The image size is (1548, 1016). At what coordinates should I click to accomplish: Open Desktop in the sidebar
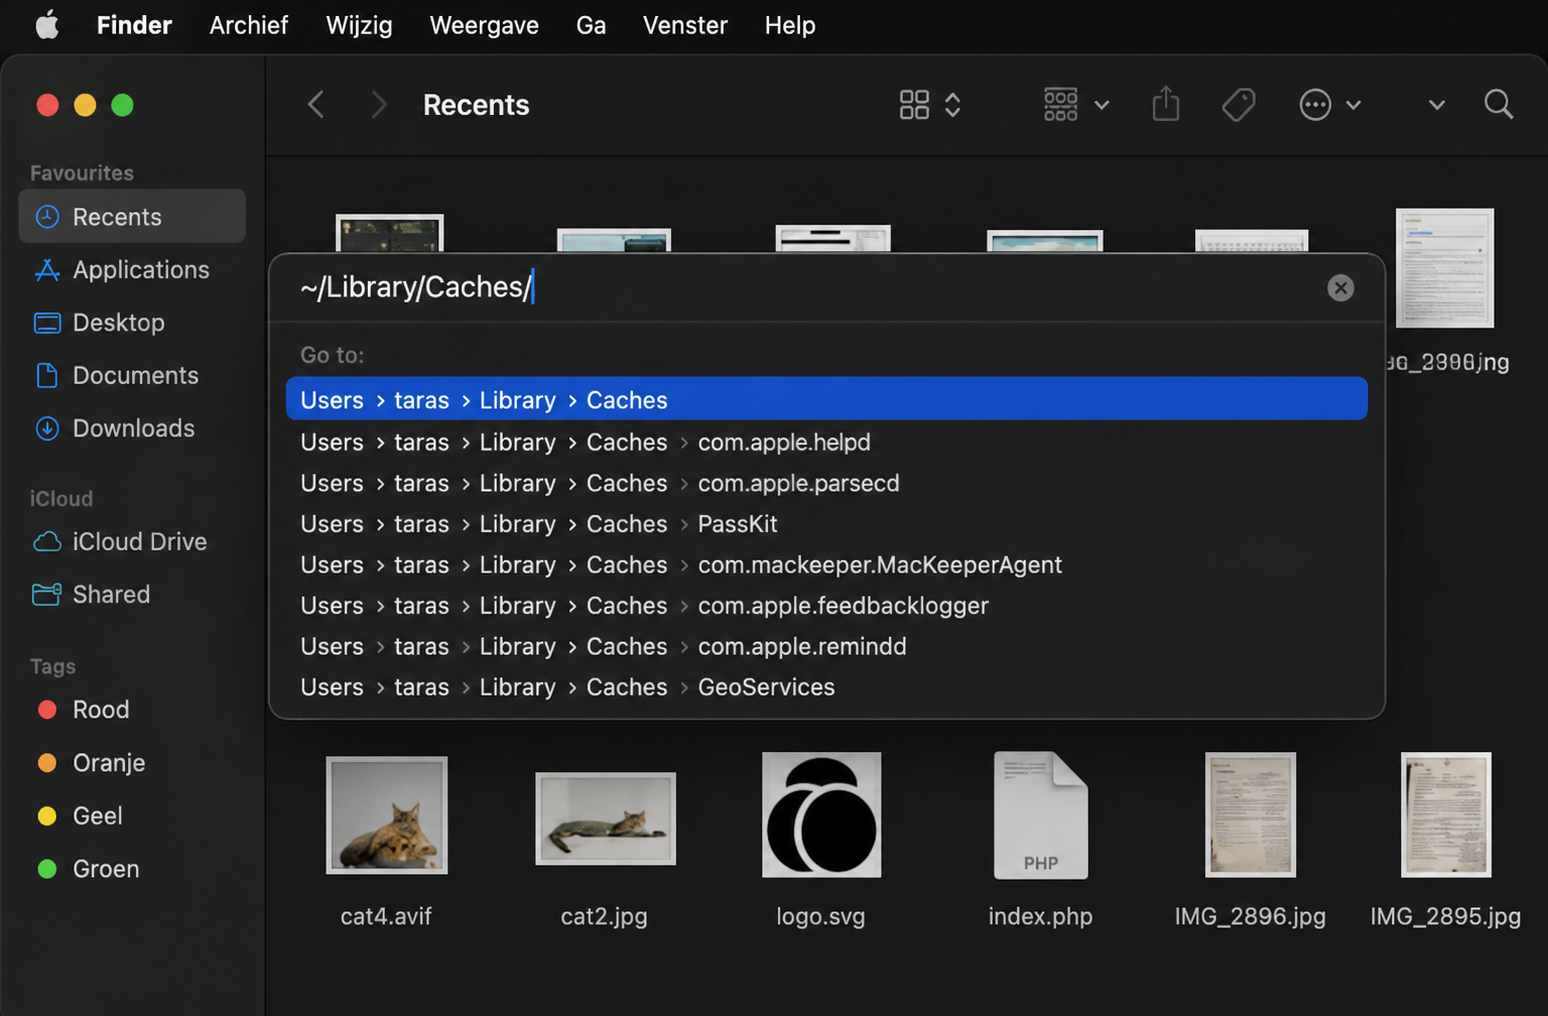pyautogui.click(x=132, y=322)
